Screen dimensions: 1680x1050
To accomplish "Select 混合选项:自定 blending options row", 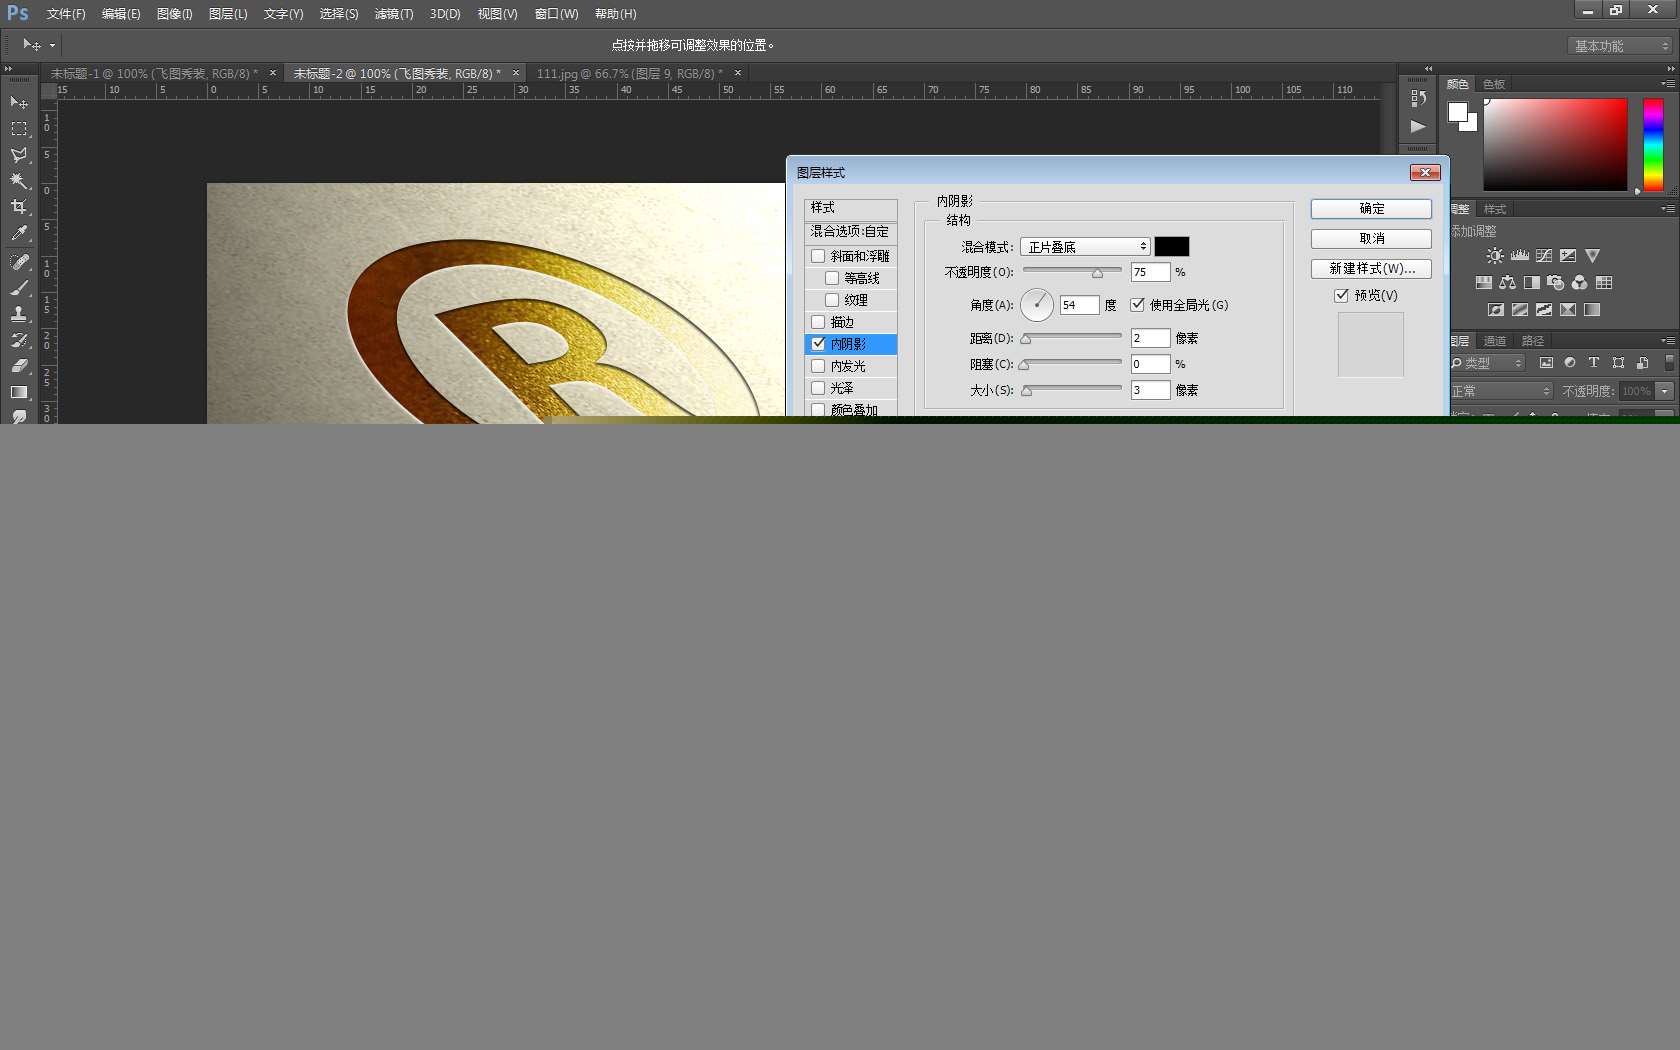I will (x=851, y=232).
